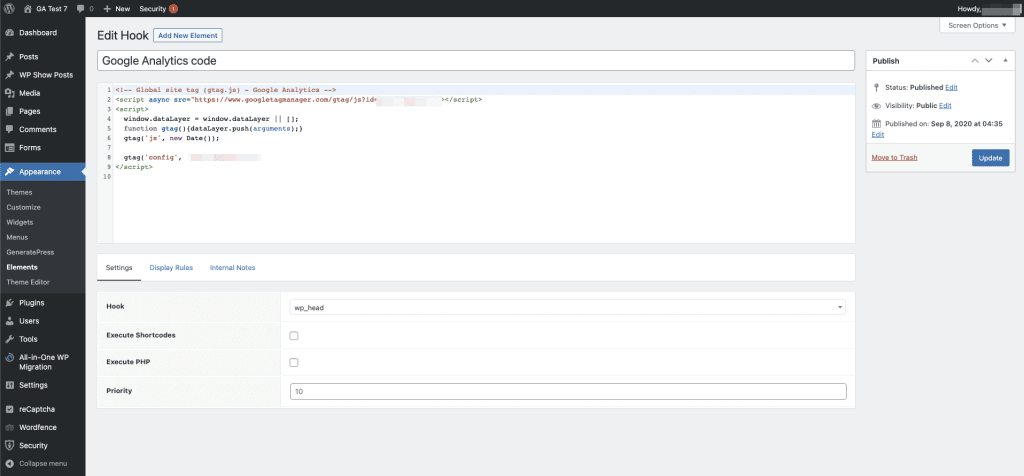Image resolution: width=1024 pixels, height=476 pixels.
Task: Click the Tools wrench icon
Action: tap(10, 339)
